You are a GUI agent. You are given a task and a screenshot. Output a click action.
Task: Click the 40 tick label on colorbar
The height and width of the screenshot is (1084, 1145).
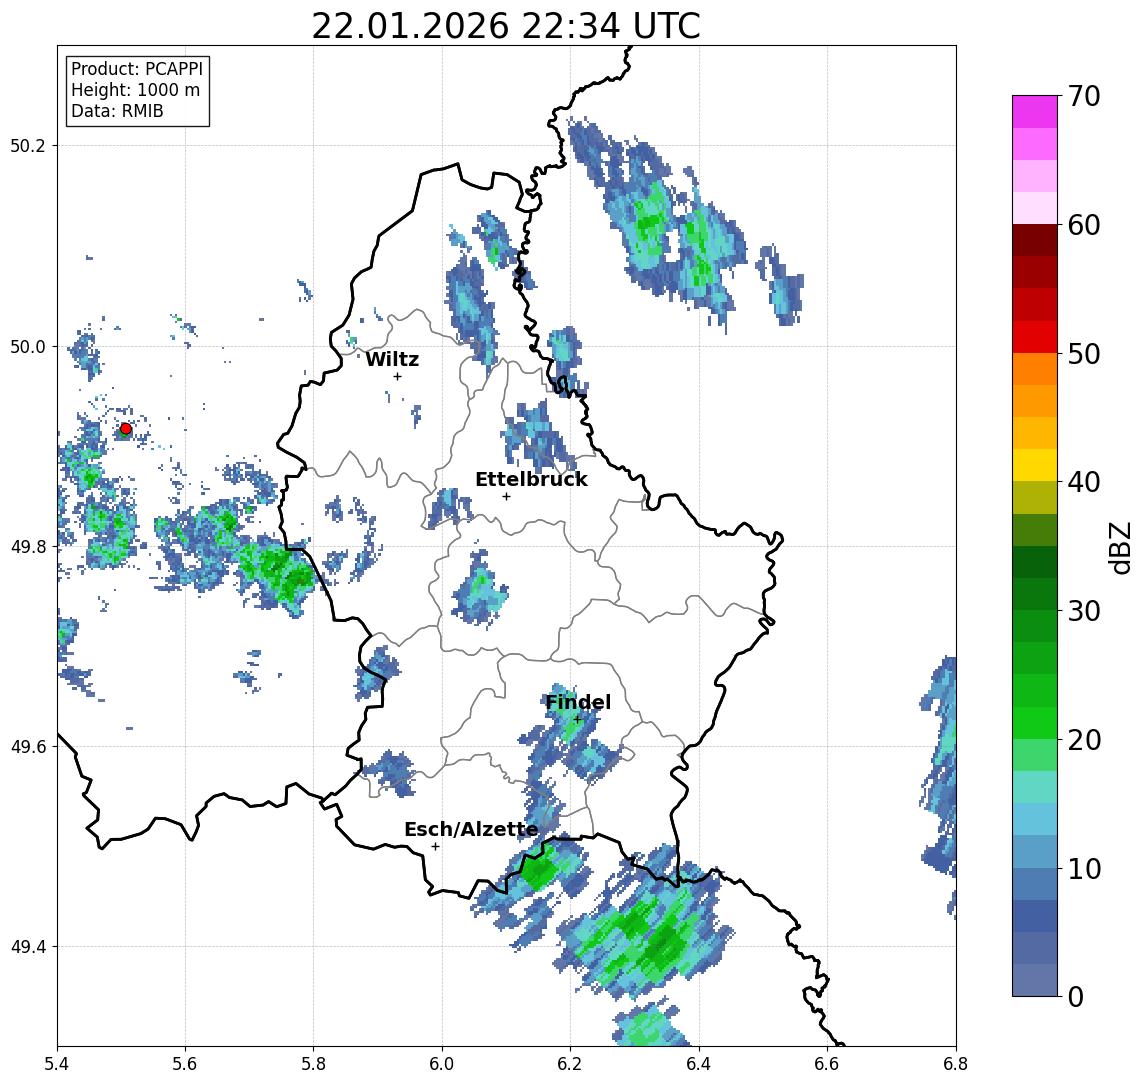1084,482
